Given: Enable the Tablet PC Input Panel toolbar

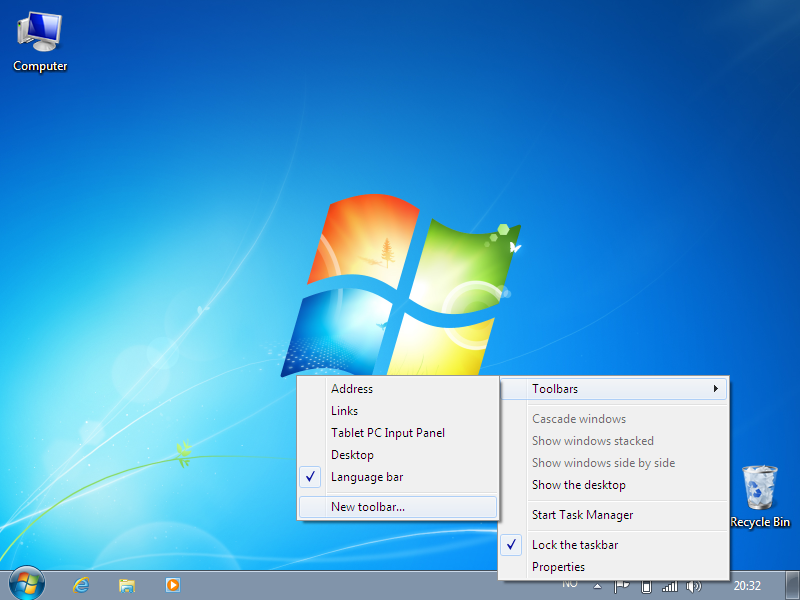Looking at the screenshot, I should coord(398,433).
